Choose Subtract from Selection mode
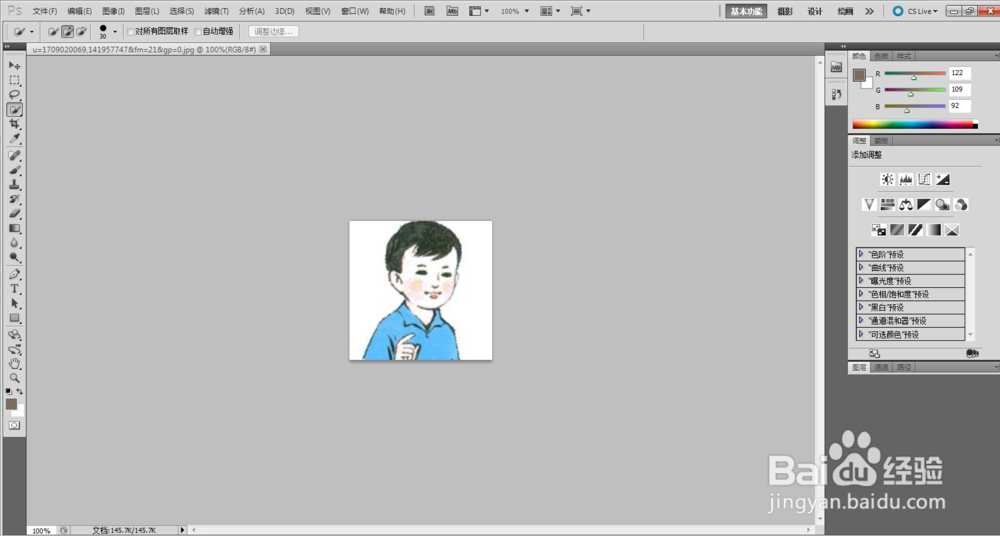Viewport: 1000px width, 536px height. [x=82, y=31]
